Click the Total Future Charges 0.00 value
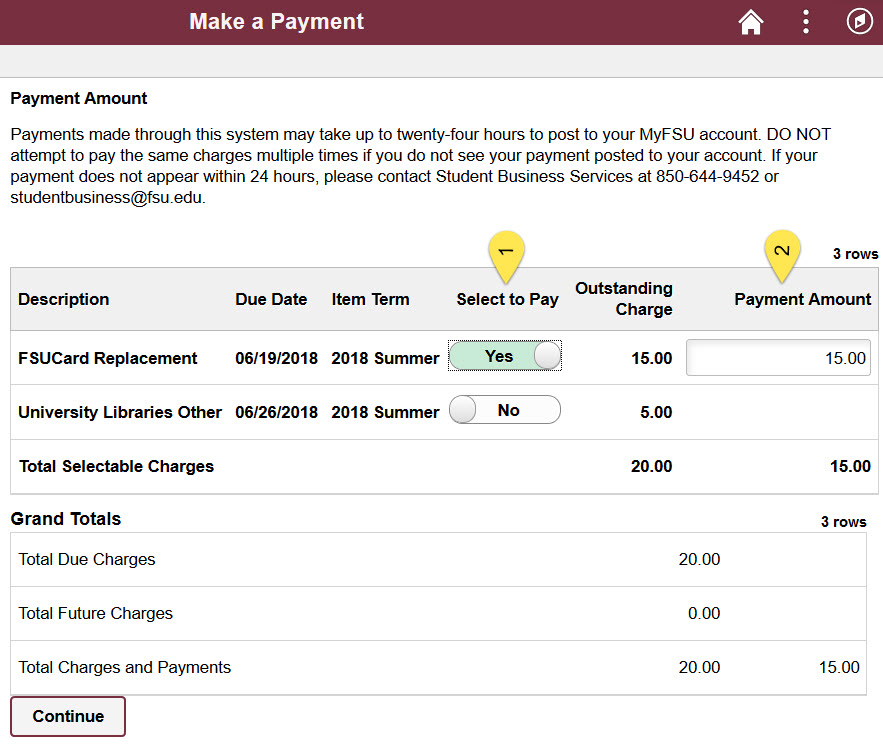This screenshot has width=883, height=746. (704, 613)
